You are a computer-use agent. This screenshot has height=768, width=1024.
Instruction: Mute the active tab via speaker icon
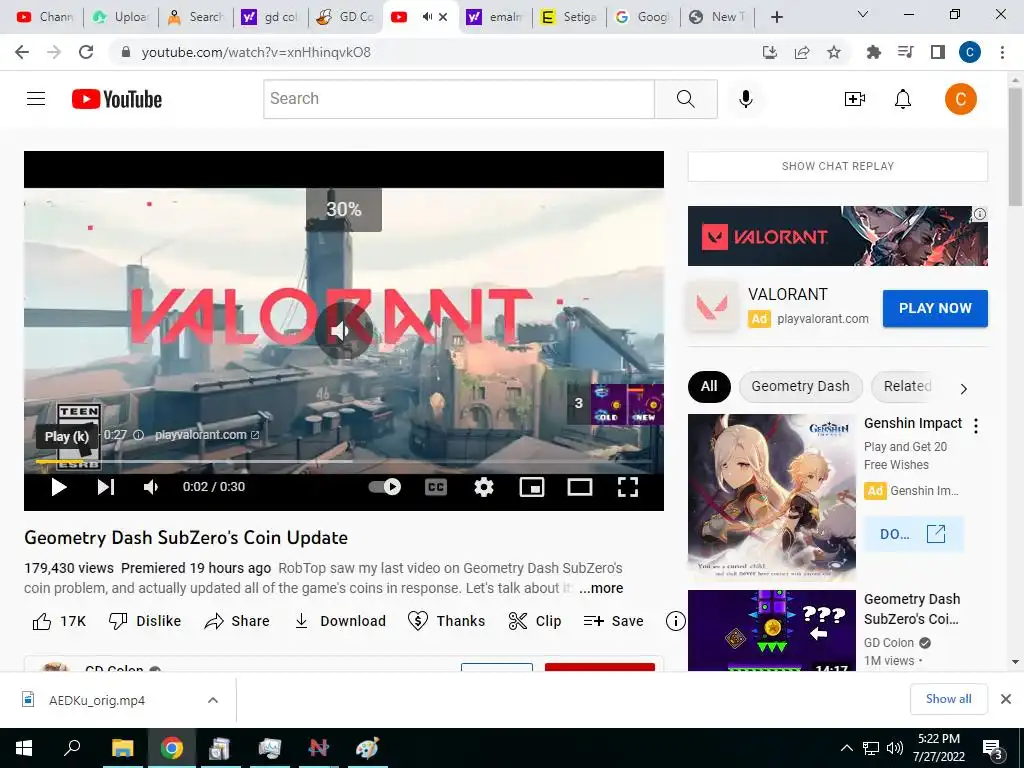pos(427,17)
